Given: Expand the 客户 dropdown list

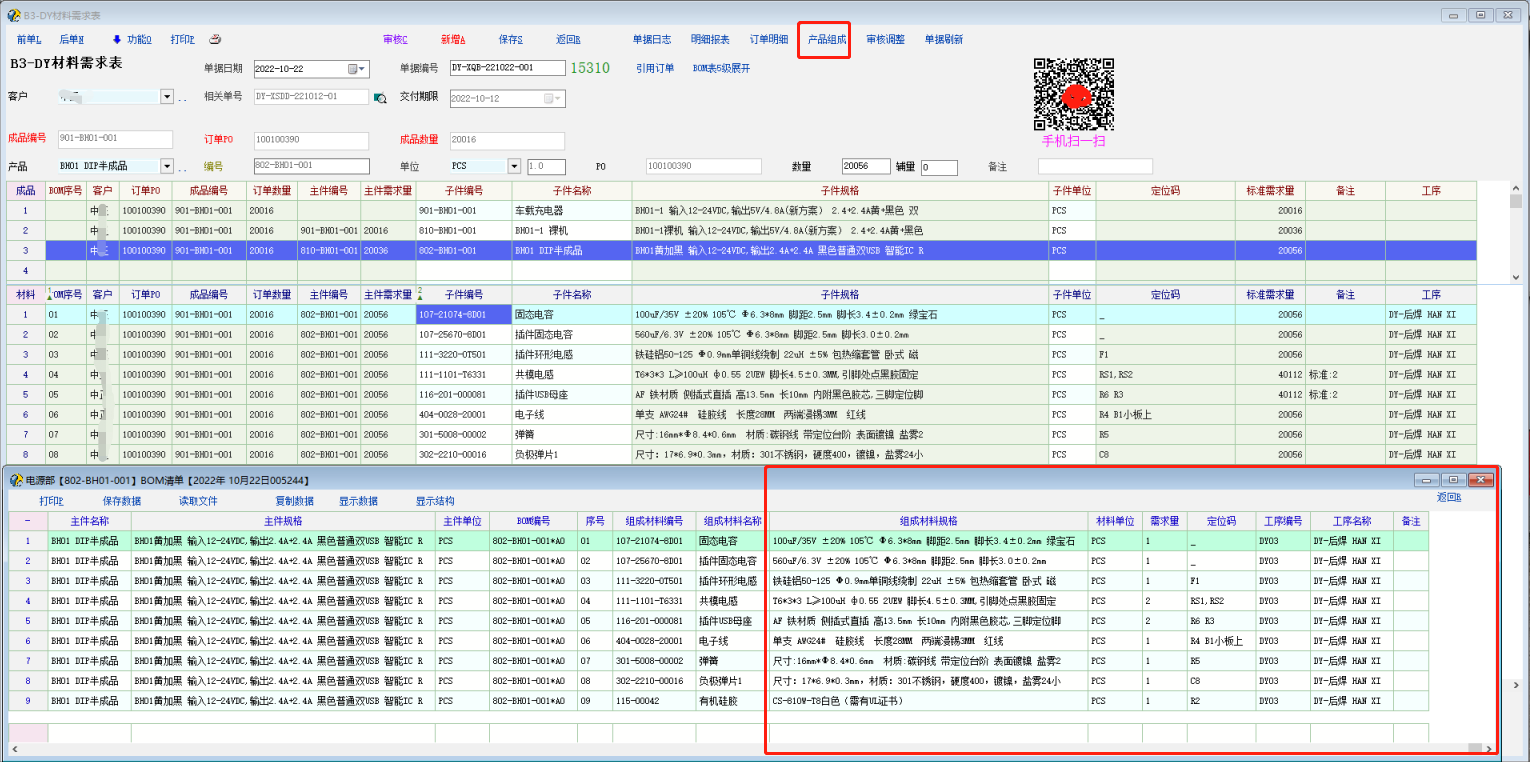Looking at the screenshot, I should 167,97.
